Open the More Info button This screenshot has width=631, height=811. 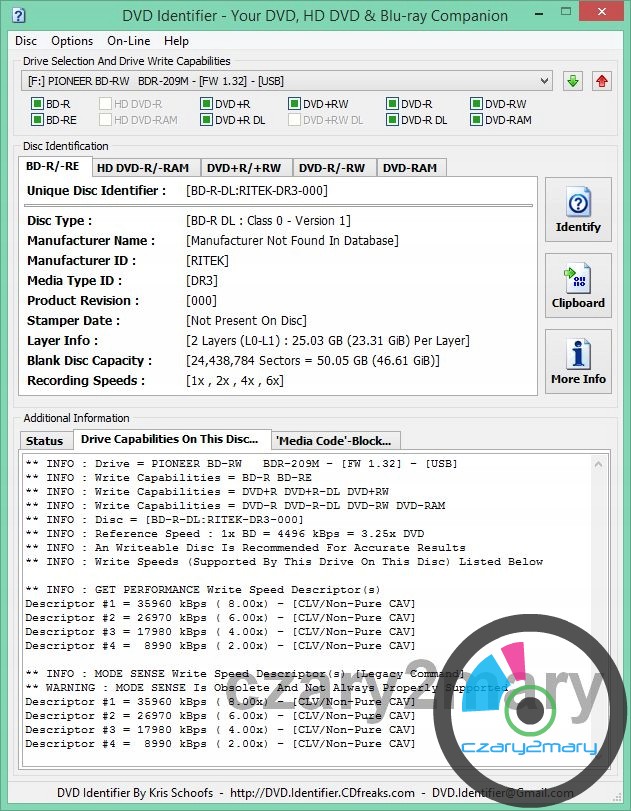tap(578, 363)
